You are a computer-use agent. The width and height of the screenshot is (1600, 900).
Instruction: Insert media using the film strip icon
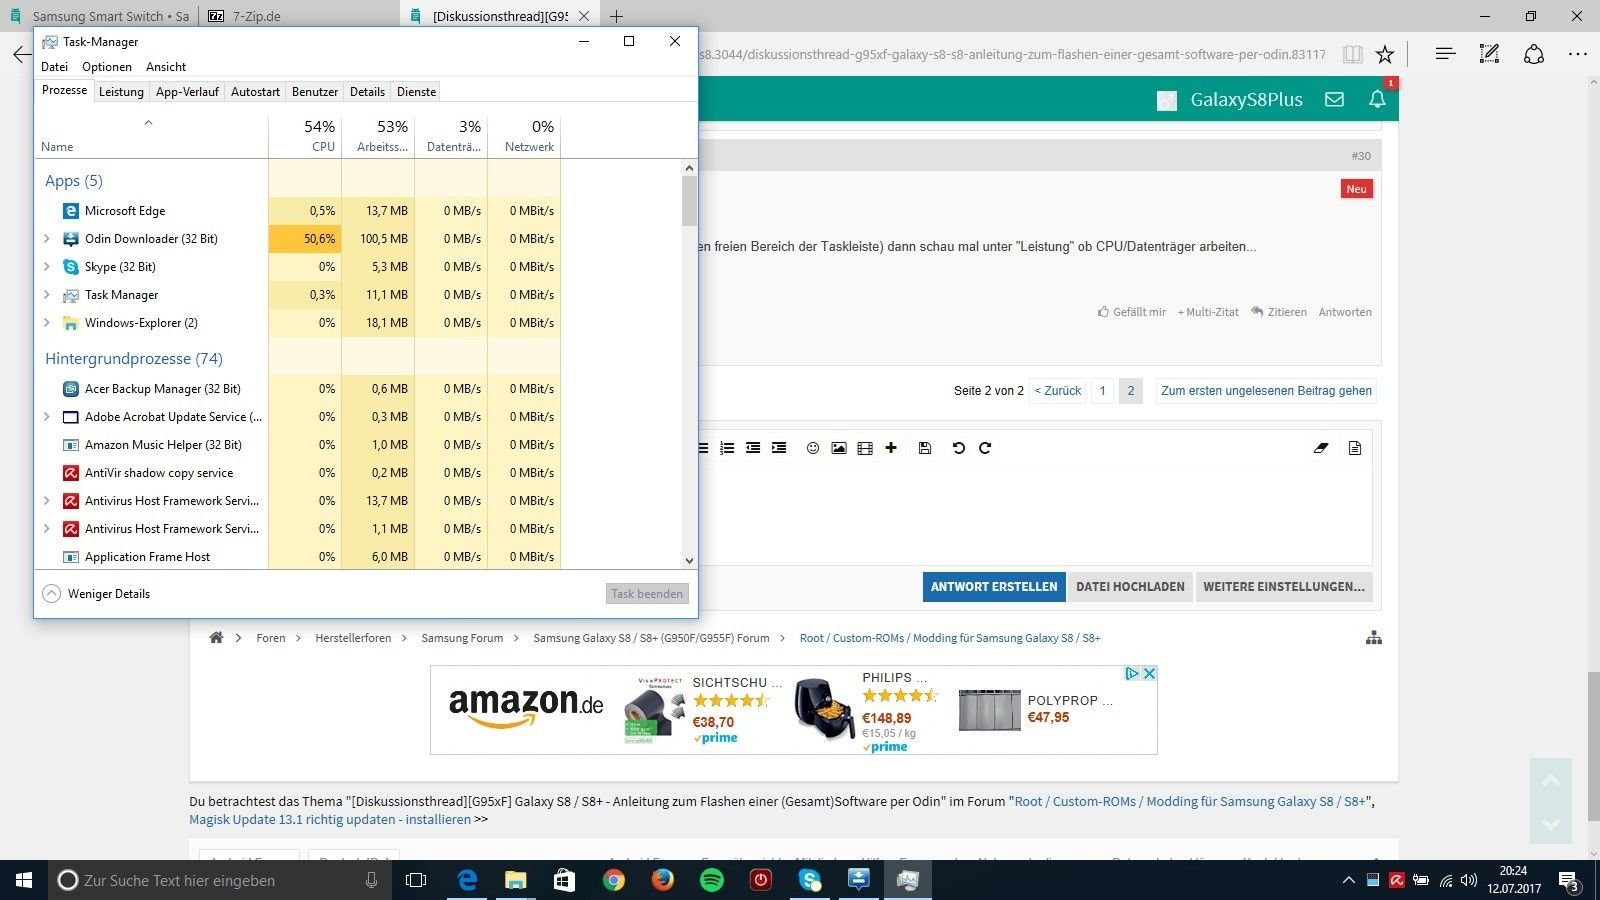tap(865, 448)
